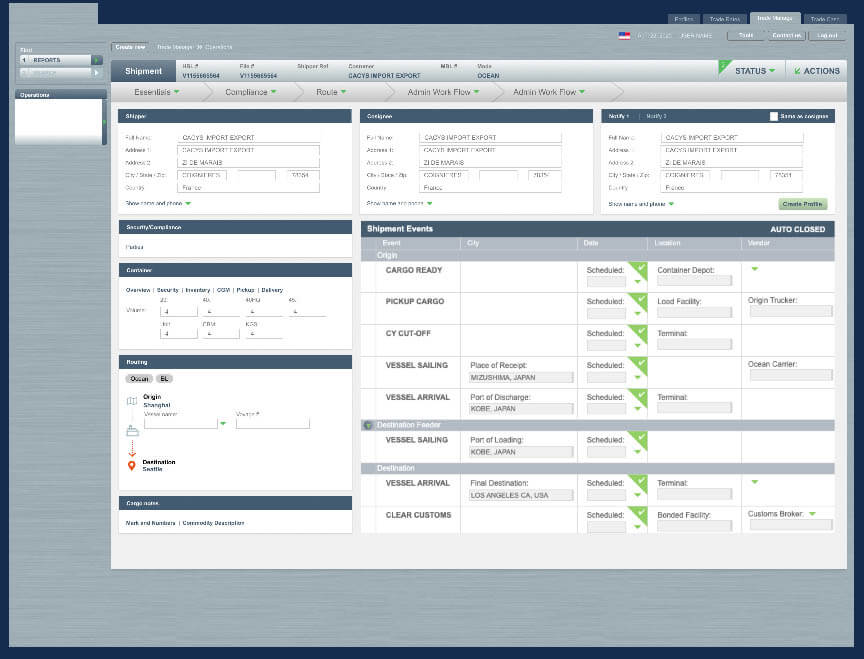The width and height of the screenshot is (864, 659).
Task: Expand shipper's Show name and phone
Action: tap(158, 203)
